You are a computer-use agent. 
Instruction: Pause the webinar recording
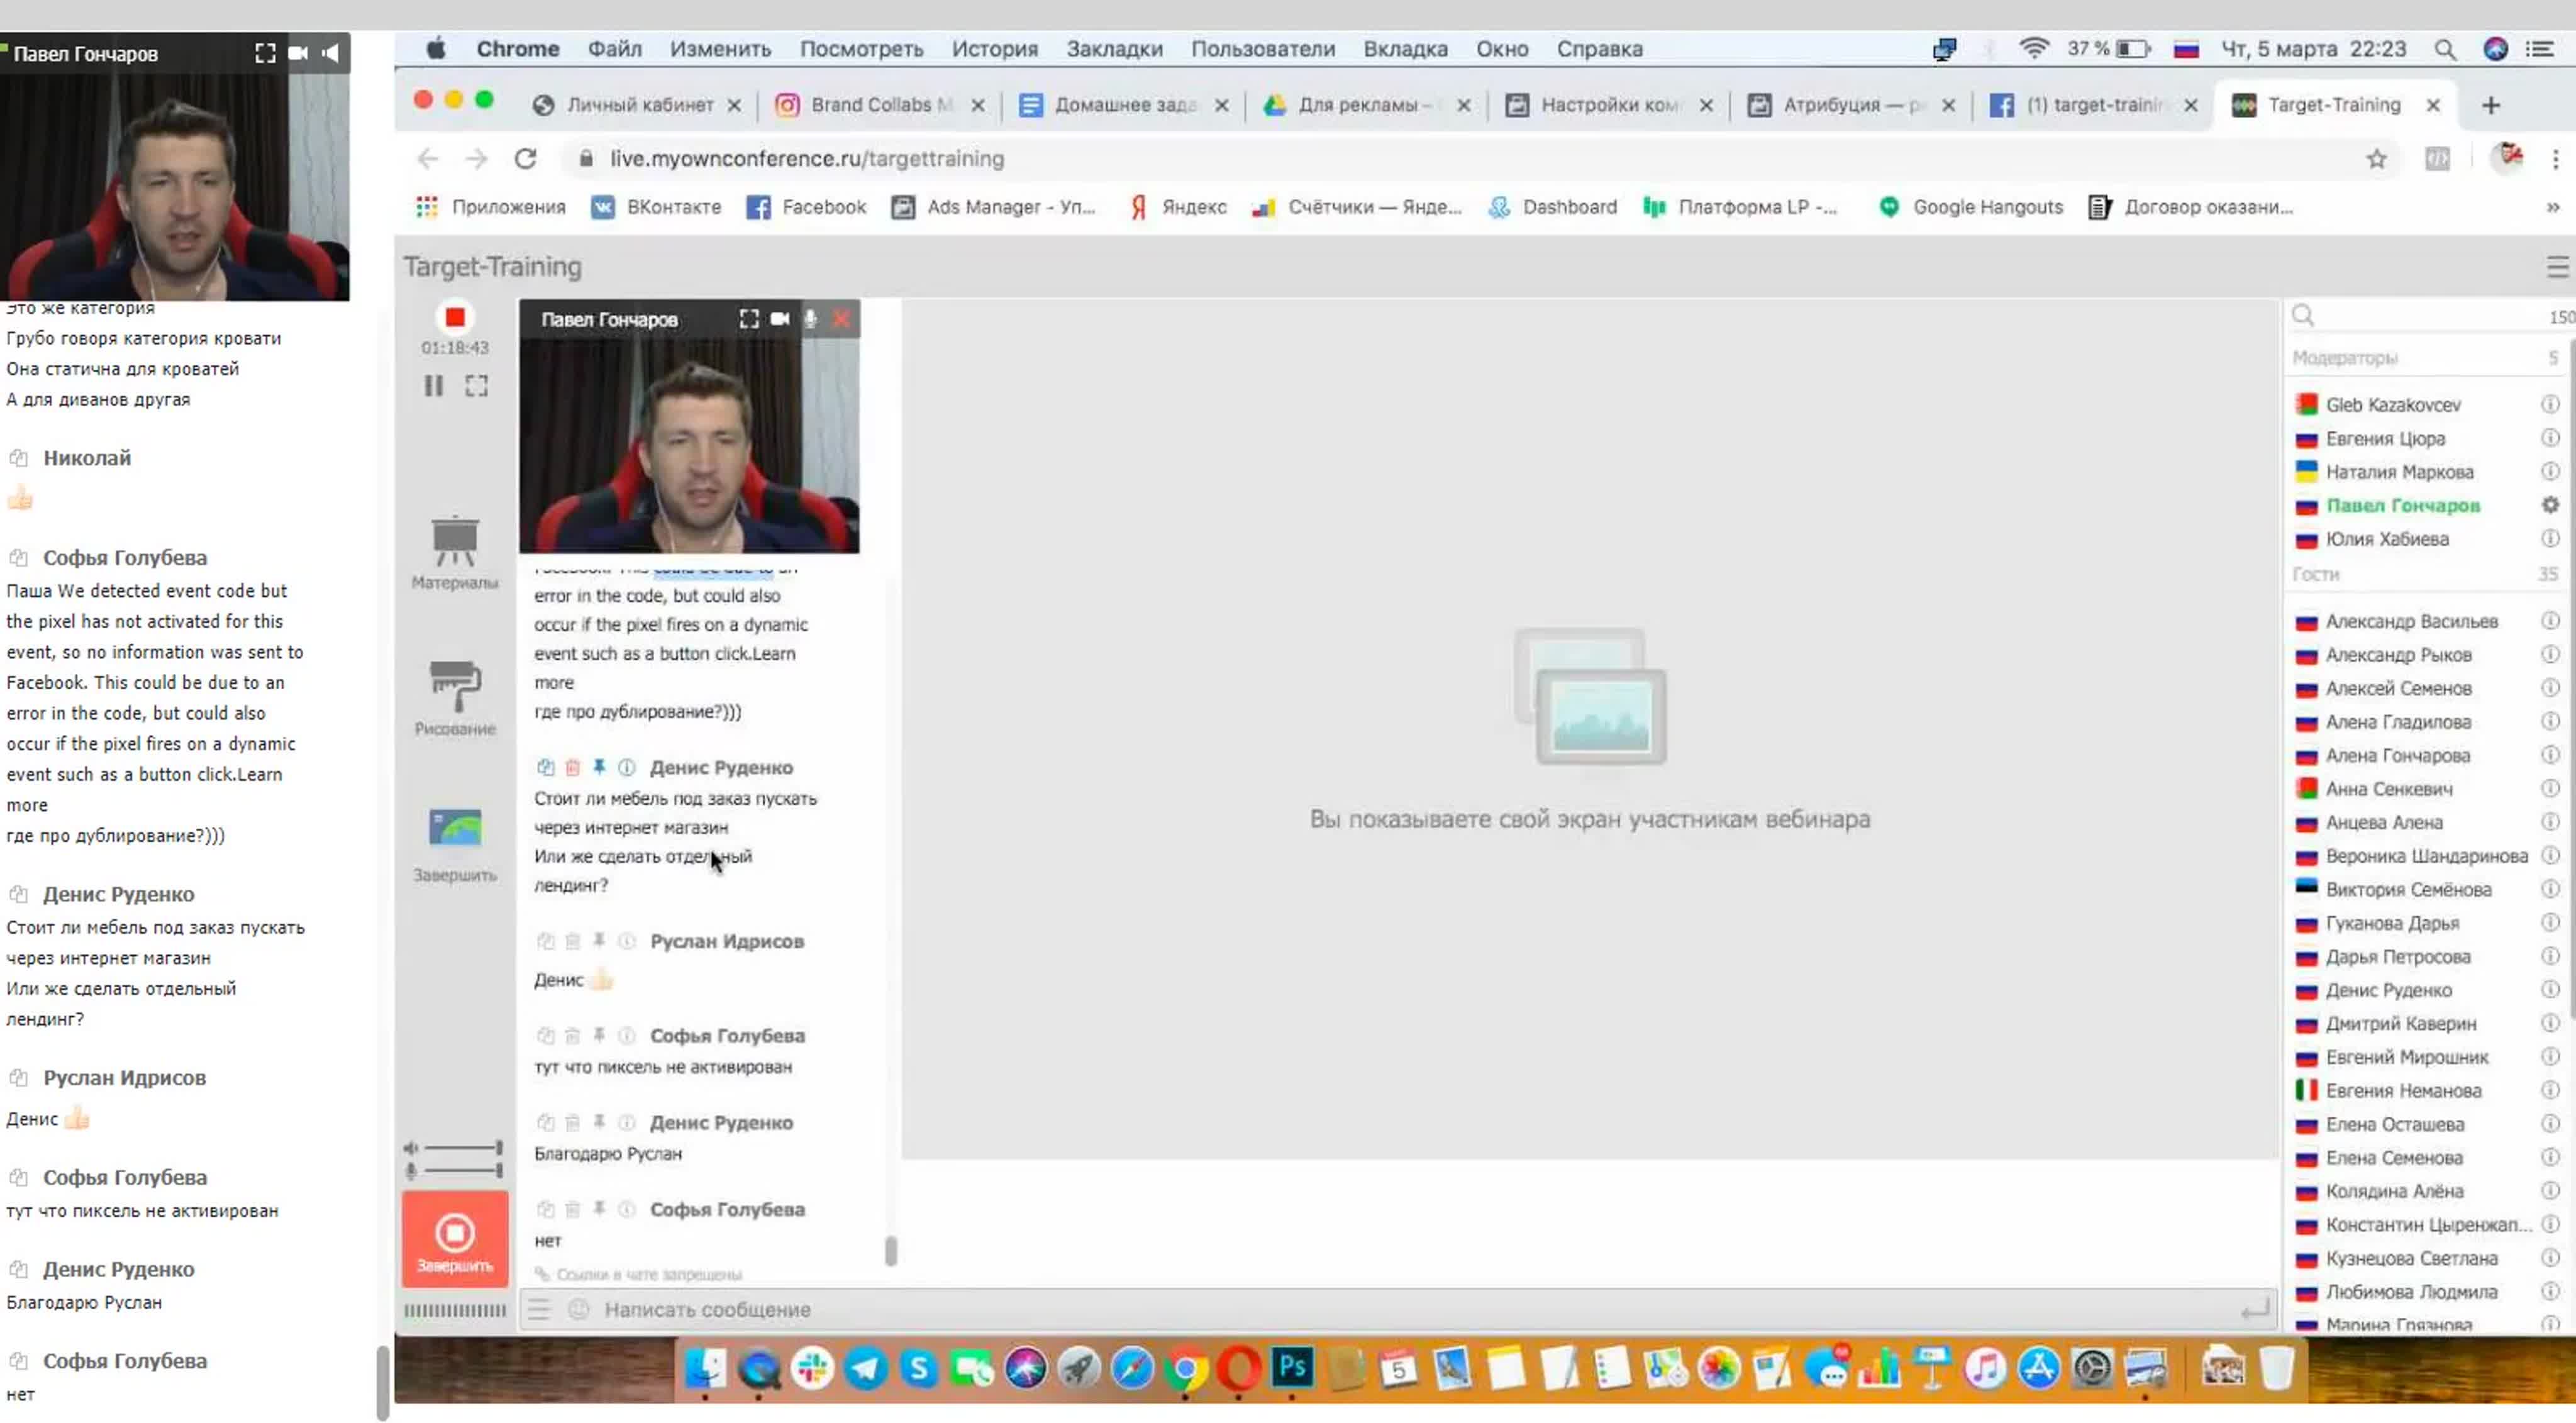coord(433,386)
